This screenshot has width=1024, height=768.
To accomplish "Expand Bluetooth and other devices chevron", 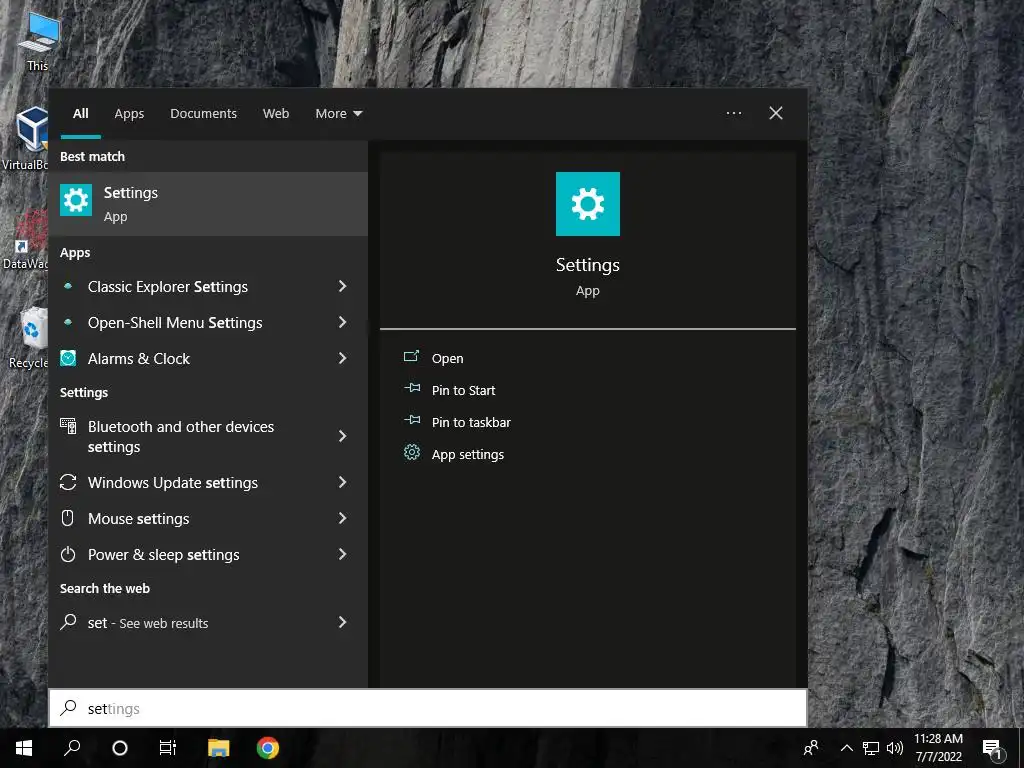I will pos(342,436).
